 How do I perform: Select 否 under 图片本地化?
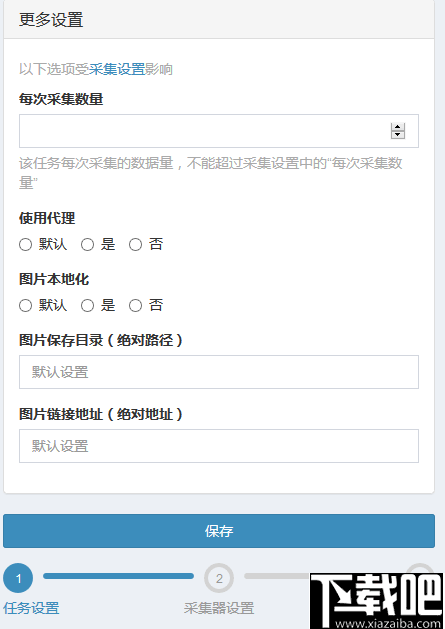[x=135, y=305]
